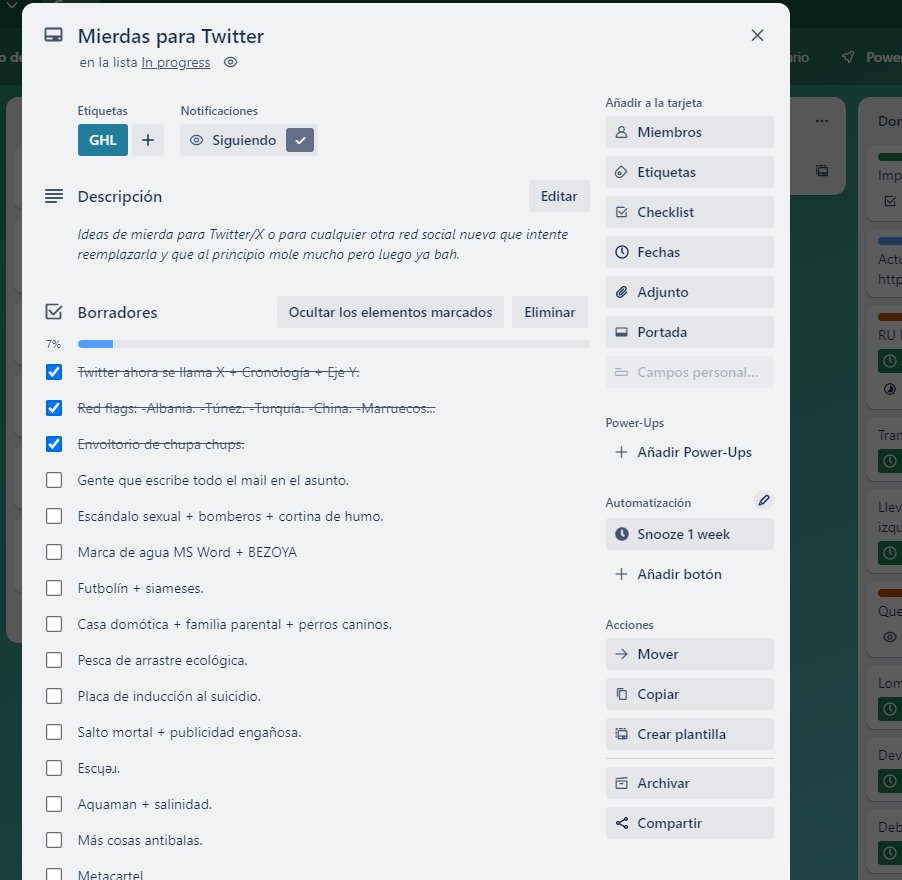Close the Mierdas para Twitter card dialog
This screenshot has height=880, width=902.
(757, 36)
